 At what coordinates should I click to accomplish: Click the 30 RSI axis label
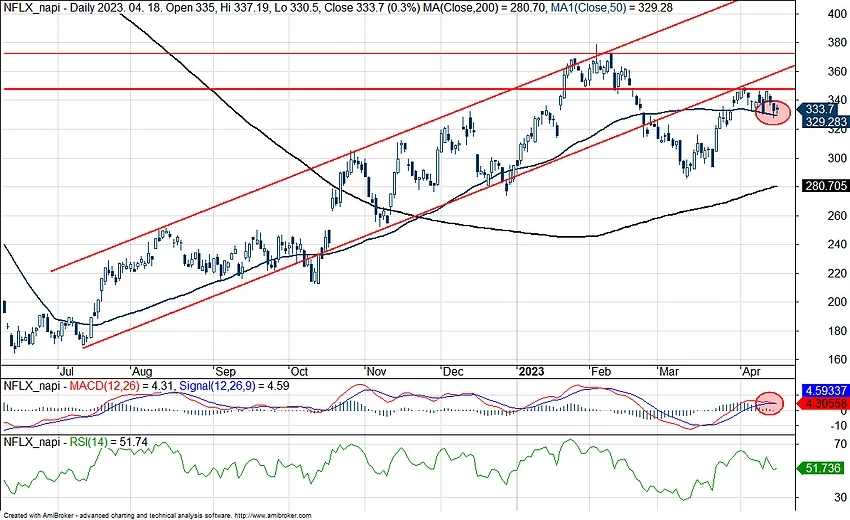coord(840,497)
